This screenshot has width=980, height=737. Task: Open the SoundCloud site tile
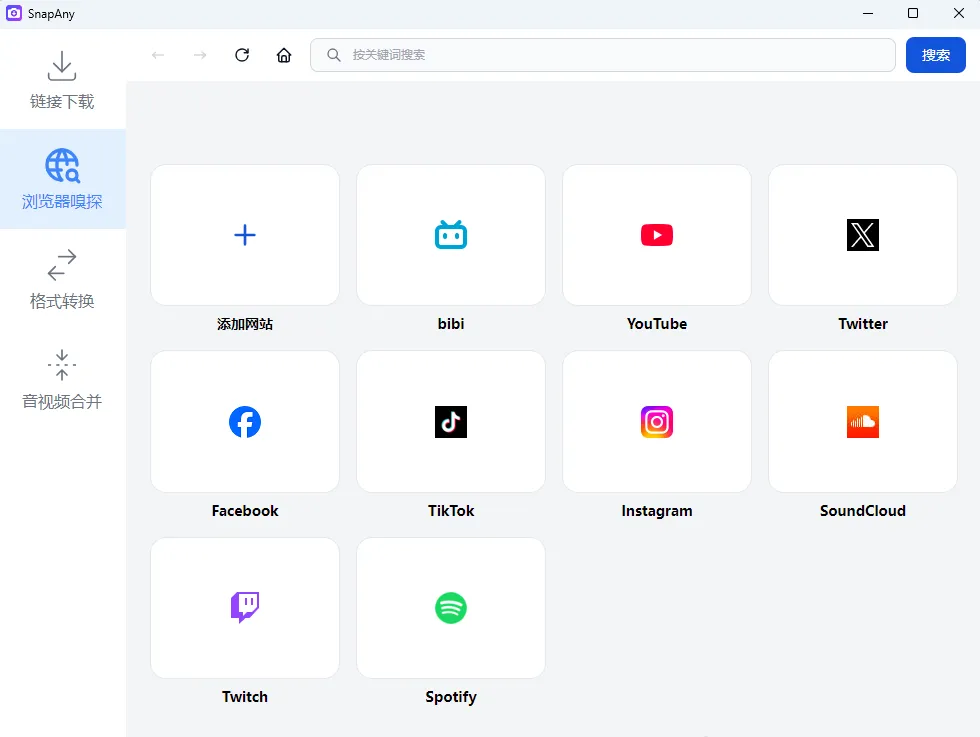[x=862, y=422]
